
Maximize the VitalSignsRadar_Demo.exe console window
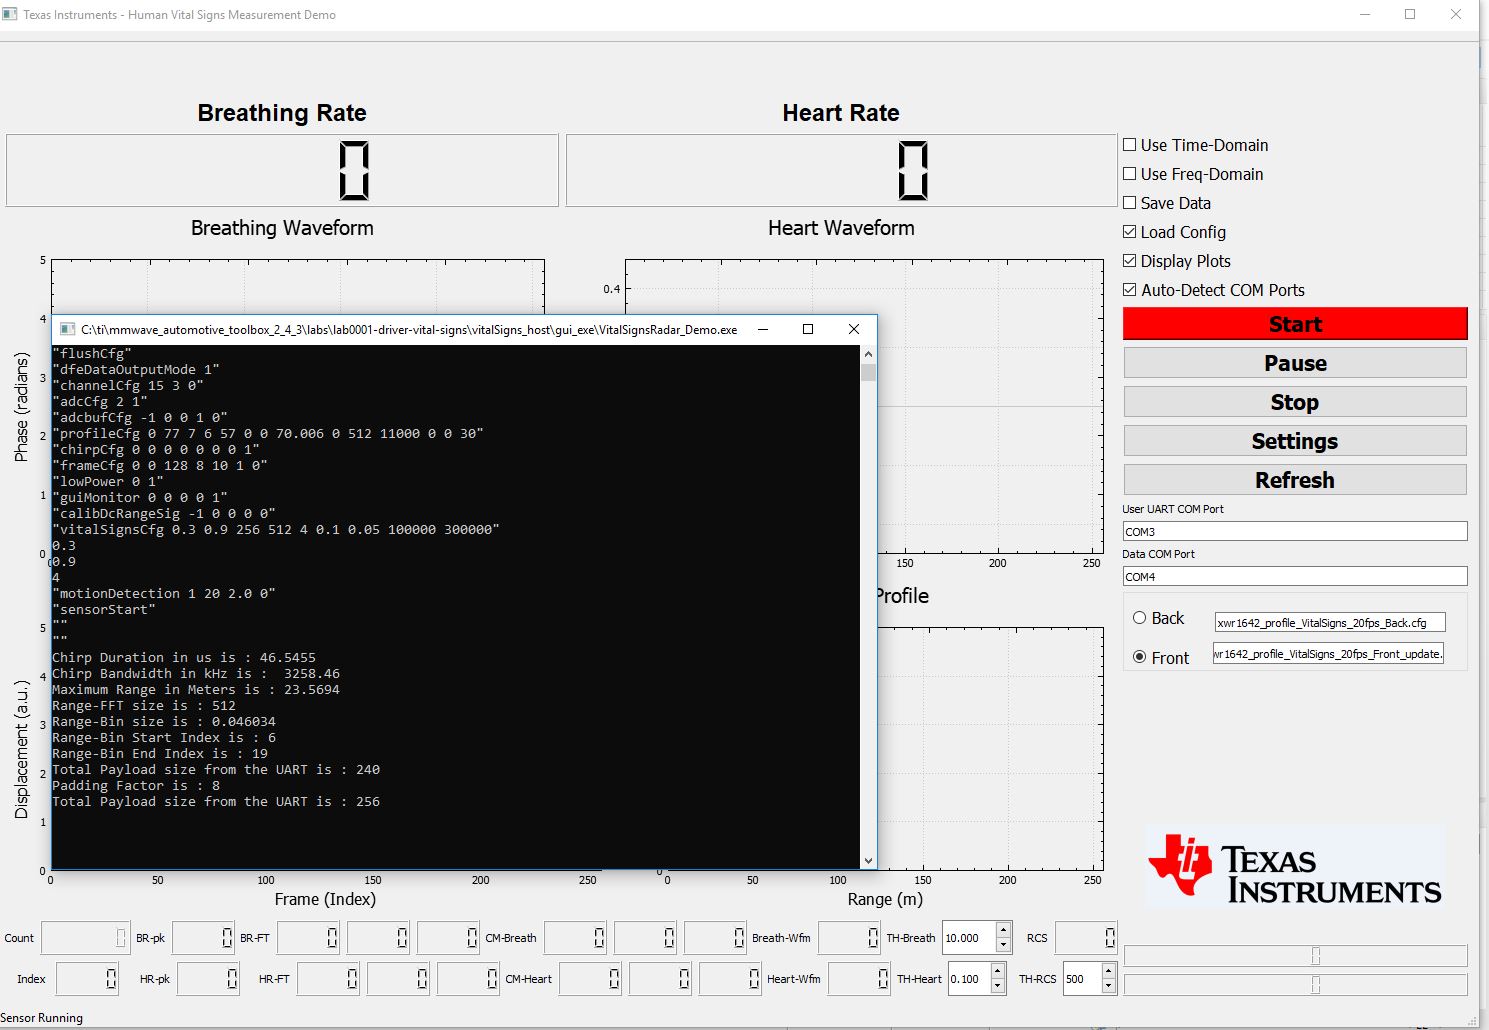[808, 329]
